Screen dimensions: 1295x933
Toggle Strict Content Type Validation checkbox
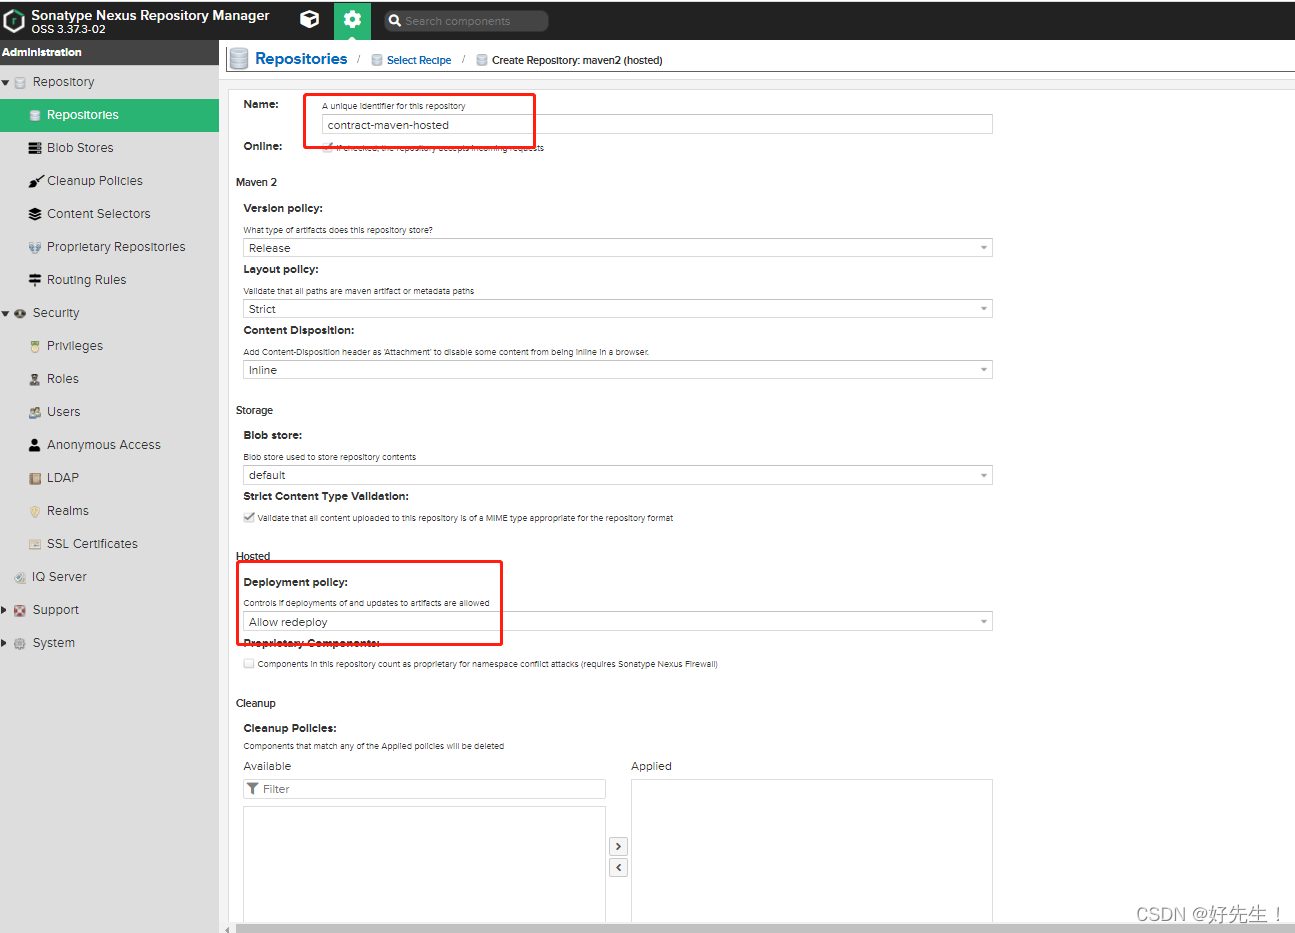point(249,518)
